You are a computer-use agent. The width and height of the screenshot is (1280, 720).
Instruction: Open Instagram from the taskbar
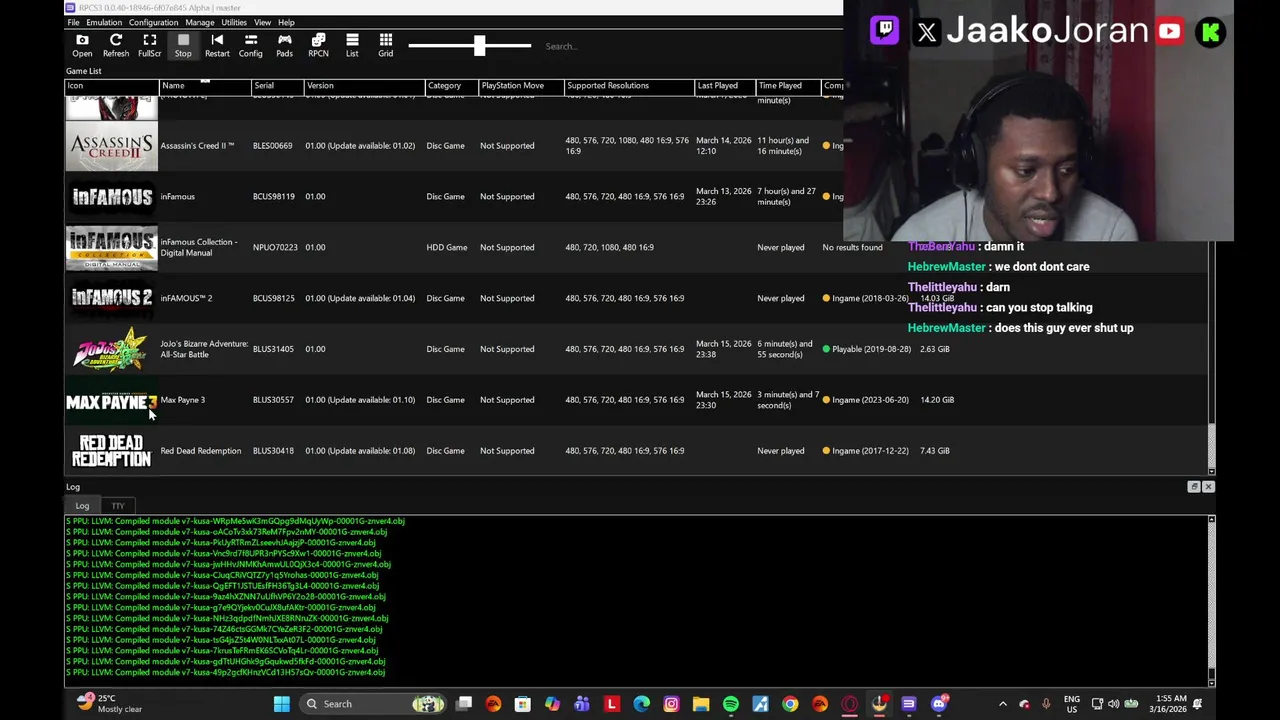coord(671,704)
